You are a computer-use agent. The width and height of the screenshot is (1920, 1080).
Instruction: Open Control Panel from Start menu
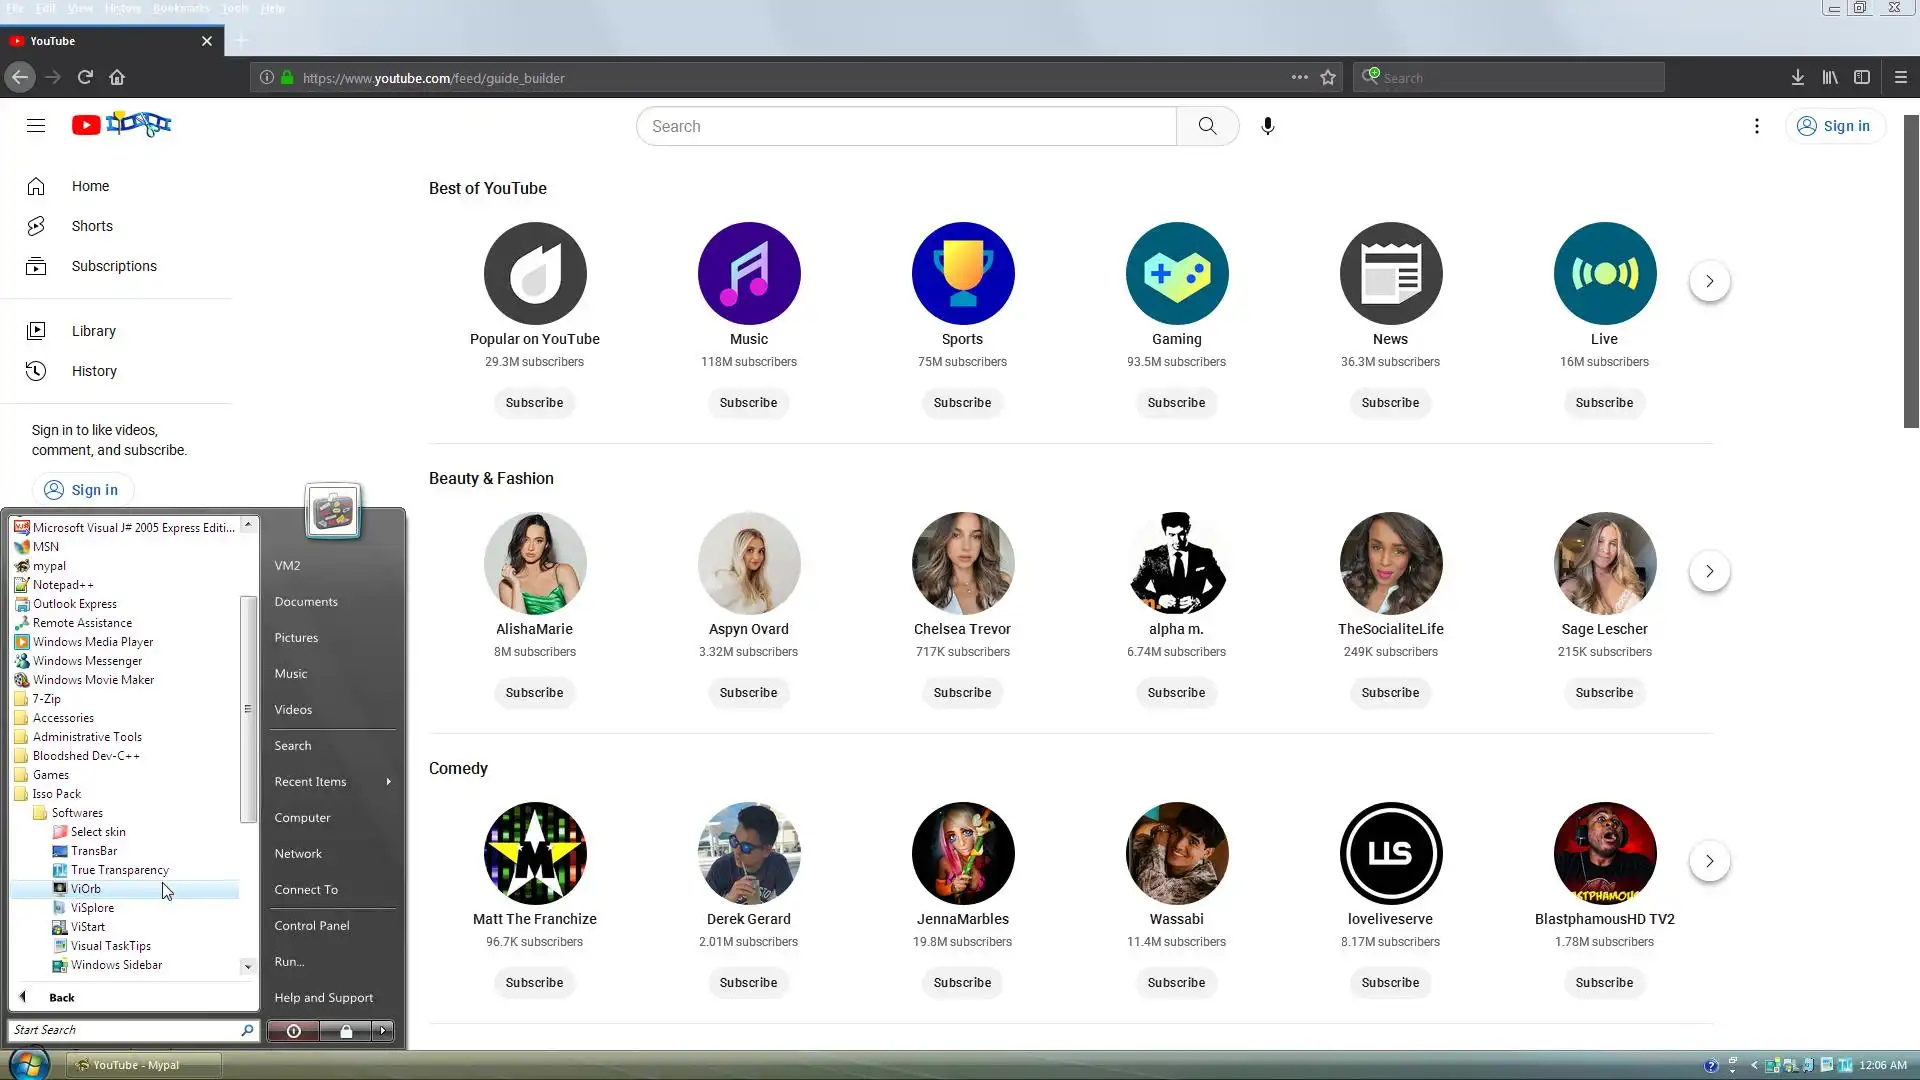pos(312,926)
